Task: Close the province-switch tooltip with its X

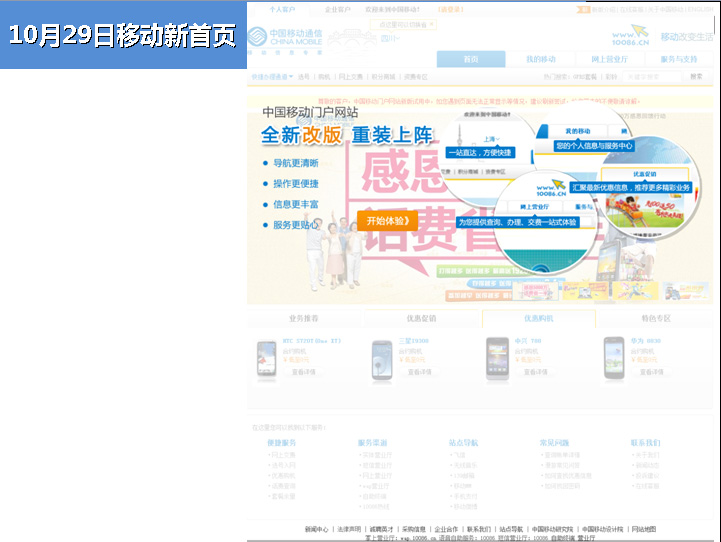Action: 432,24
